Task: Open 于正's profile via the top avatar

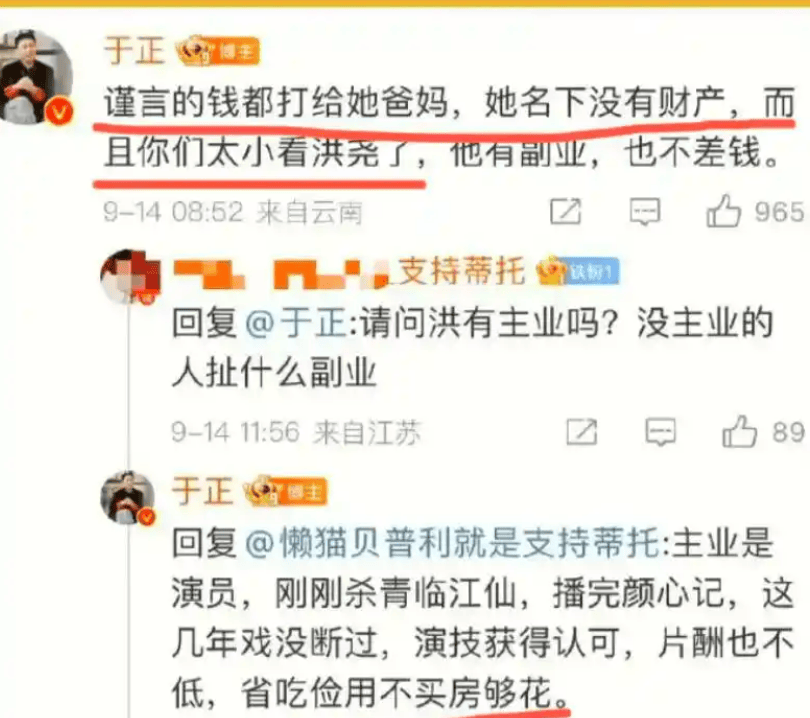Action: [36, 76]
